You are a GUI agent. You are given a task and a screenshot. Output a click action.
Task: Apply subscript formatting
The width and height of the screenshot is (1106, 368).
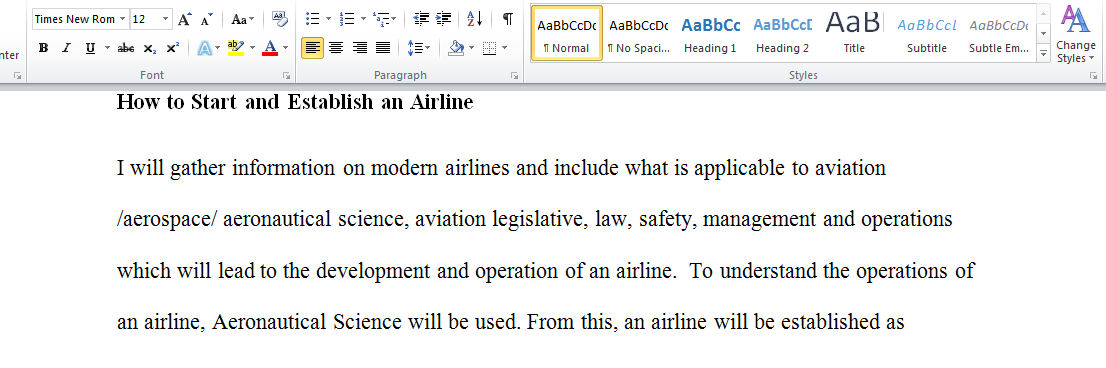[150, 49]
